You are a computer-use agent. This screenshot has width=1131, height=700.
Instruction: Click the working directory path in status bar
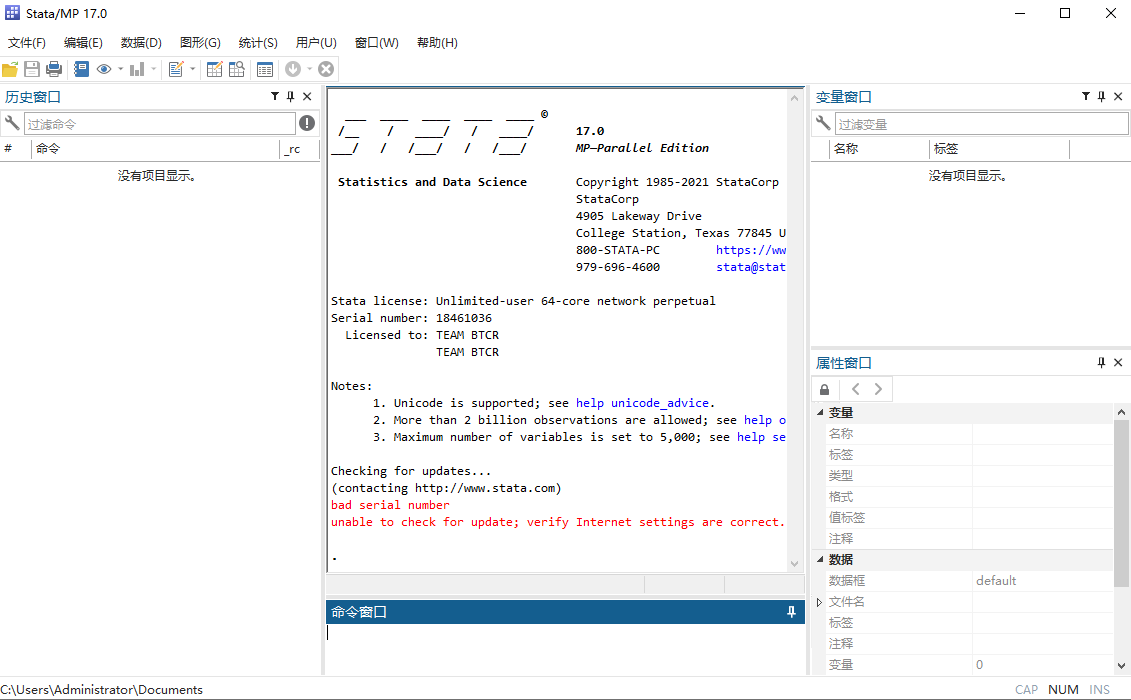(102, 690)
